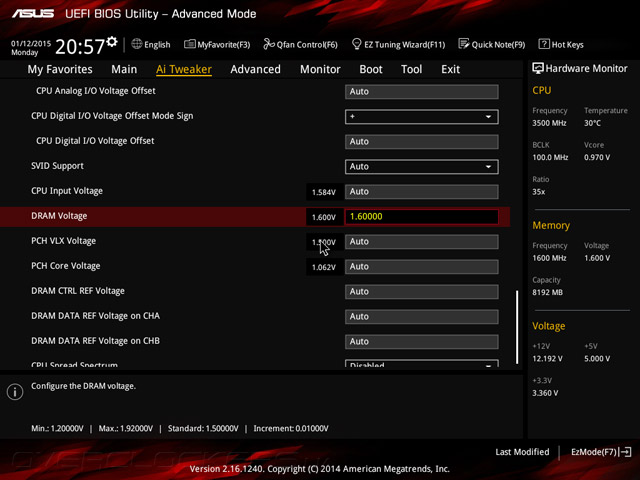Click the PCH Core Voltage Auto field
Image resolution: width=640 pixels, height=480 pixels.
(422, 267)
